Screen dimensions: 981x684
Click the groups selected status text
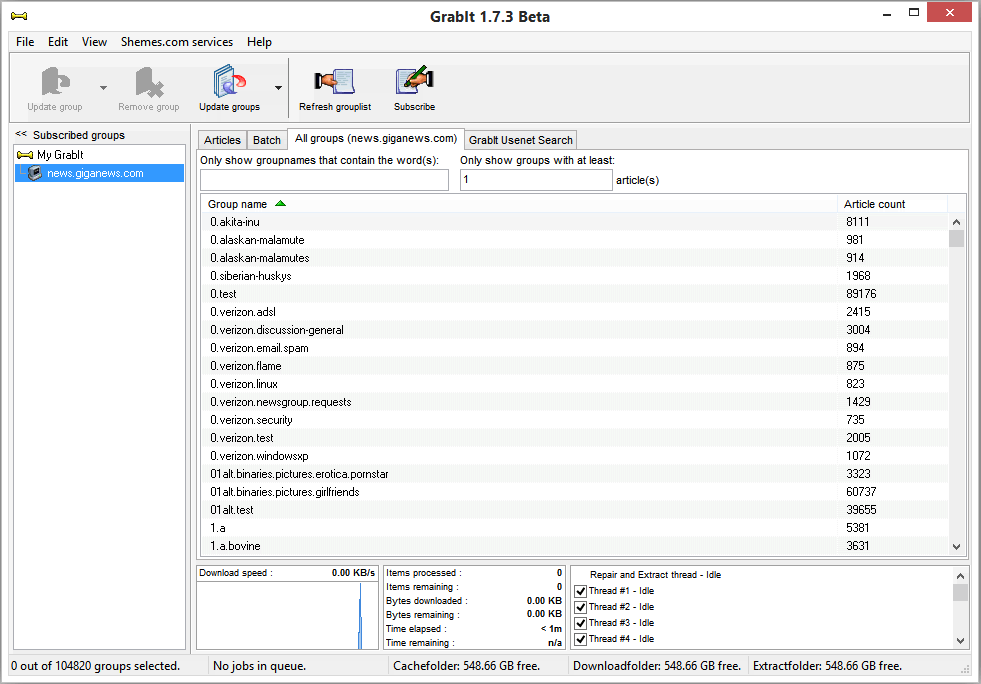click(x=95, y=666)
